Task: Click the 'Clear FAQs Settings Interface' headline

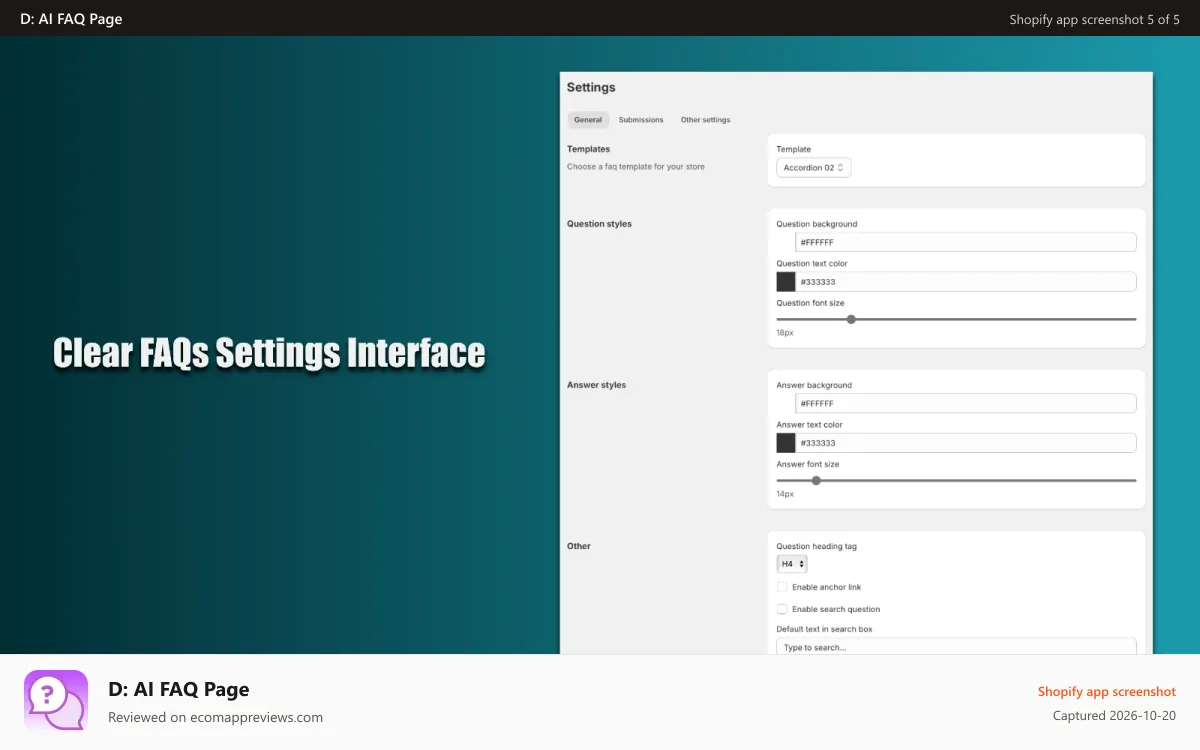Action: pos(269,353)
